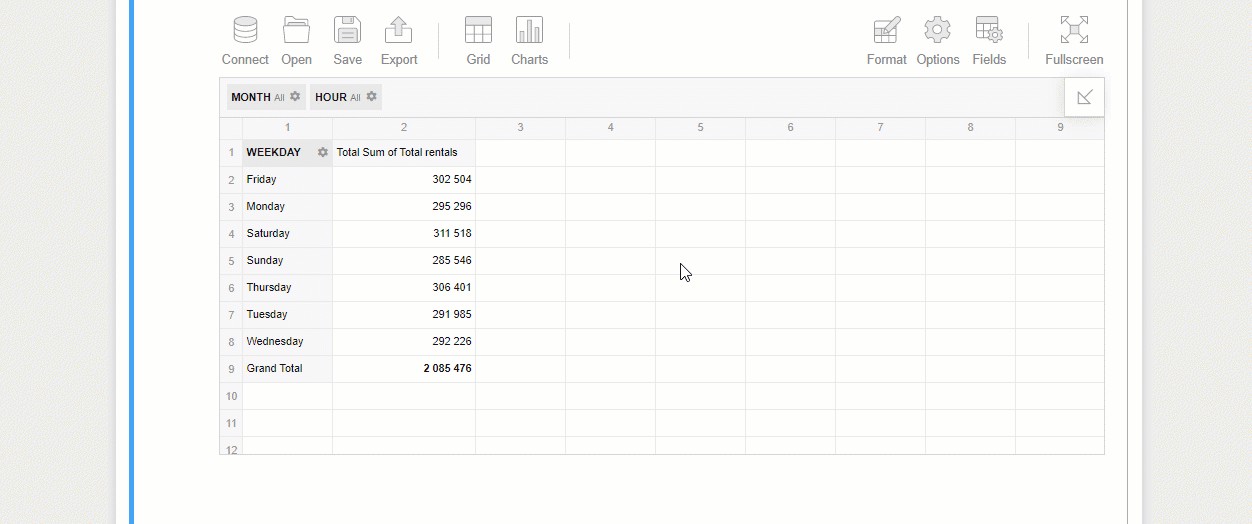
Task: Switch to Charts view
Action: [x=529, y=30]
